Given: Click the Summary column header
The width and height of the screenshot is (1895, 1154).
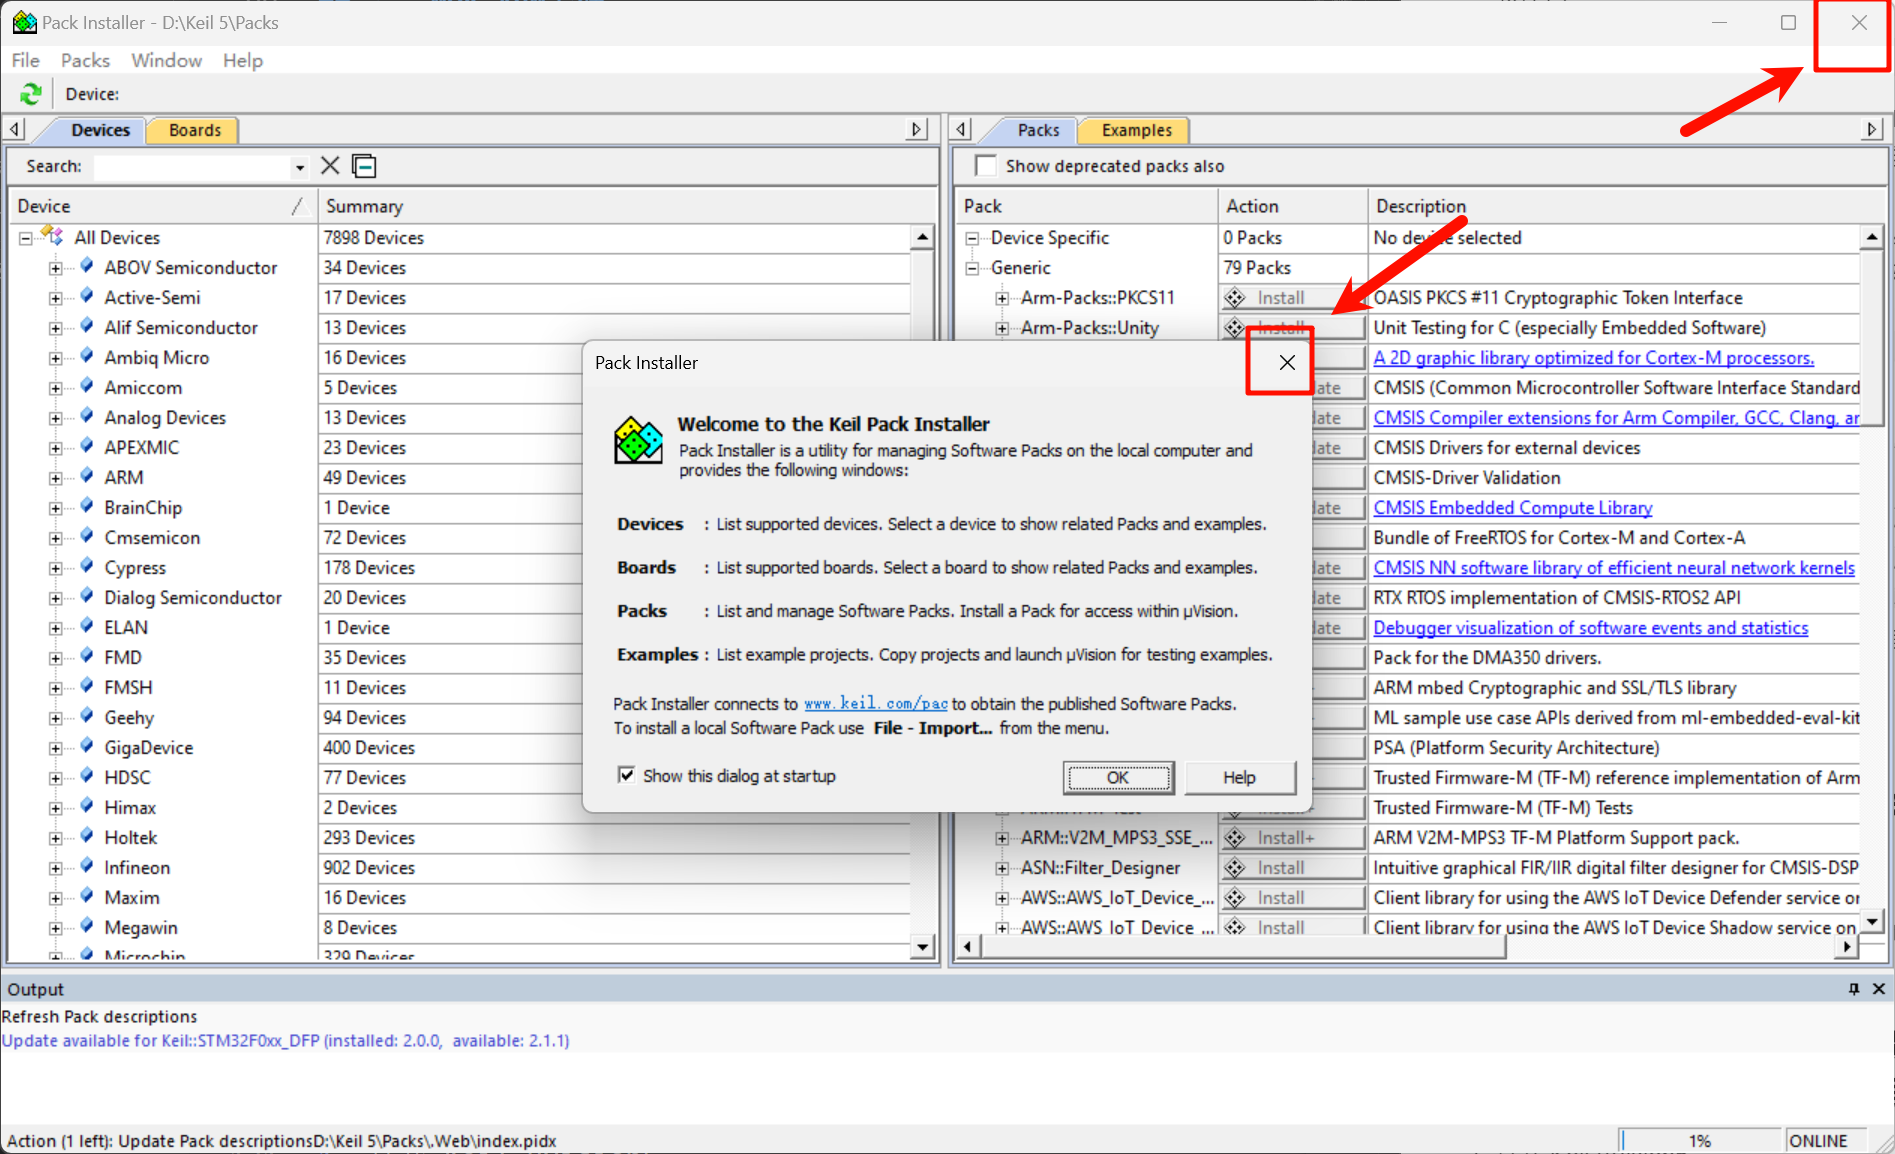Looking at the screenshot, I should 627,206.
